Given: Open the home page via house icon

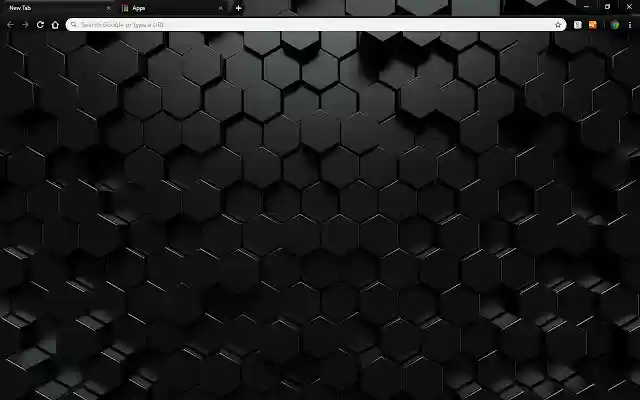Looking at the screenshot, I should (55, 24).
